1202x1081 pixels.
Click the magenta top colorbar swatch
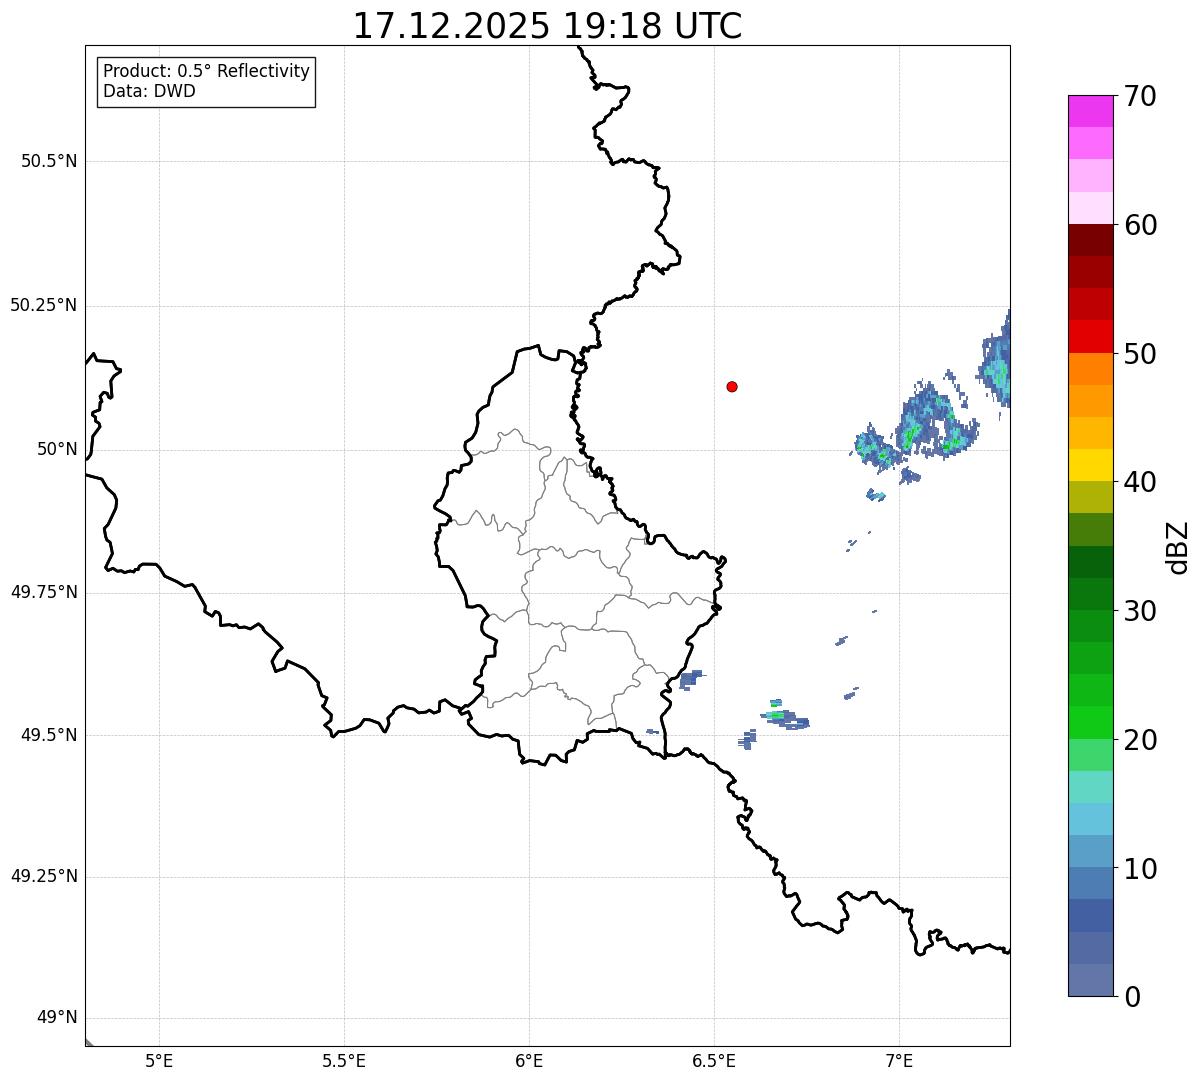tap(1090, 111)
